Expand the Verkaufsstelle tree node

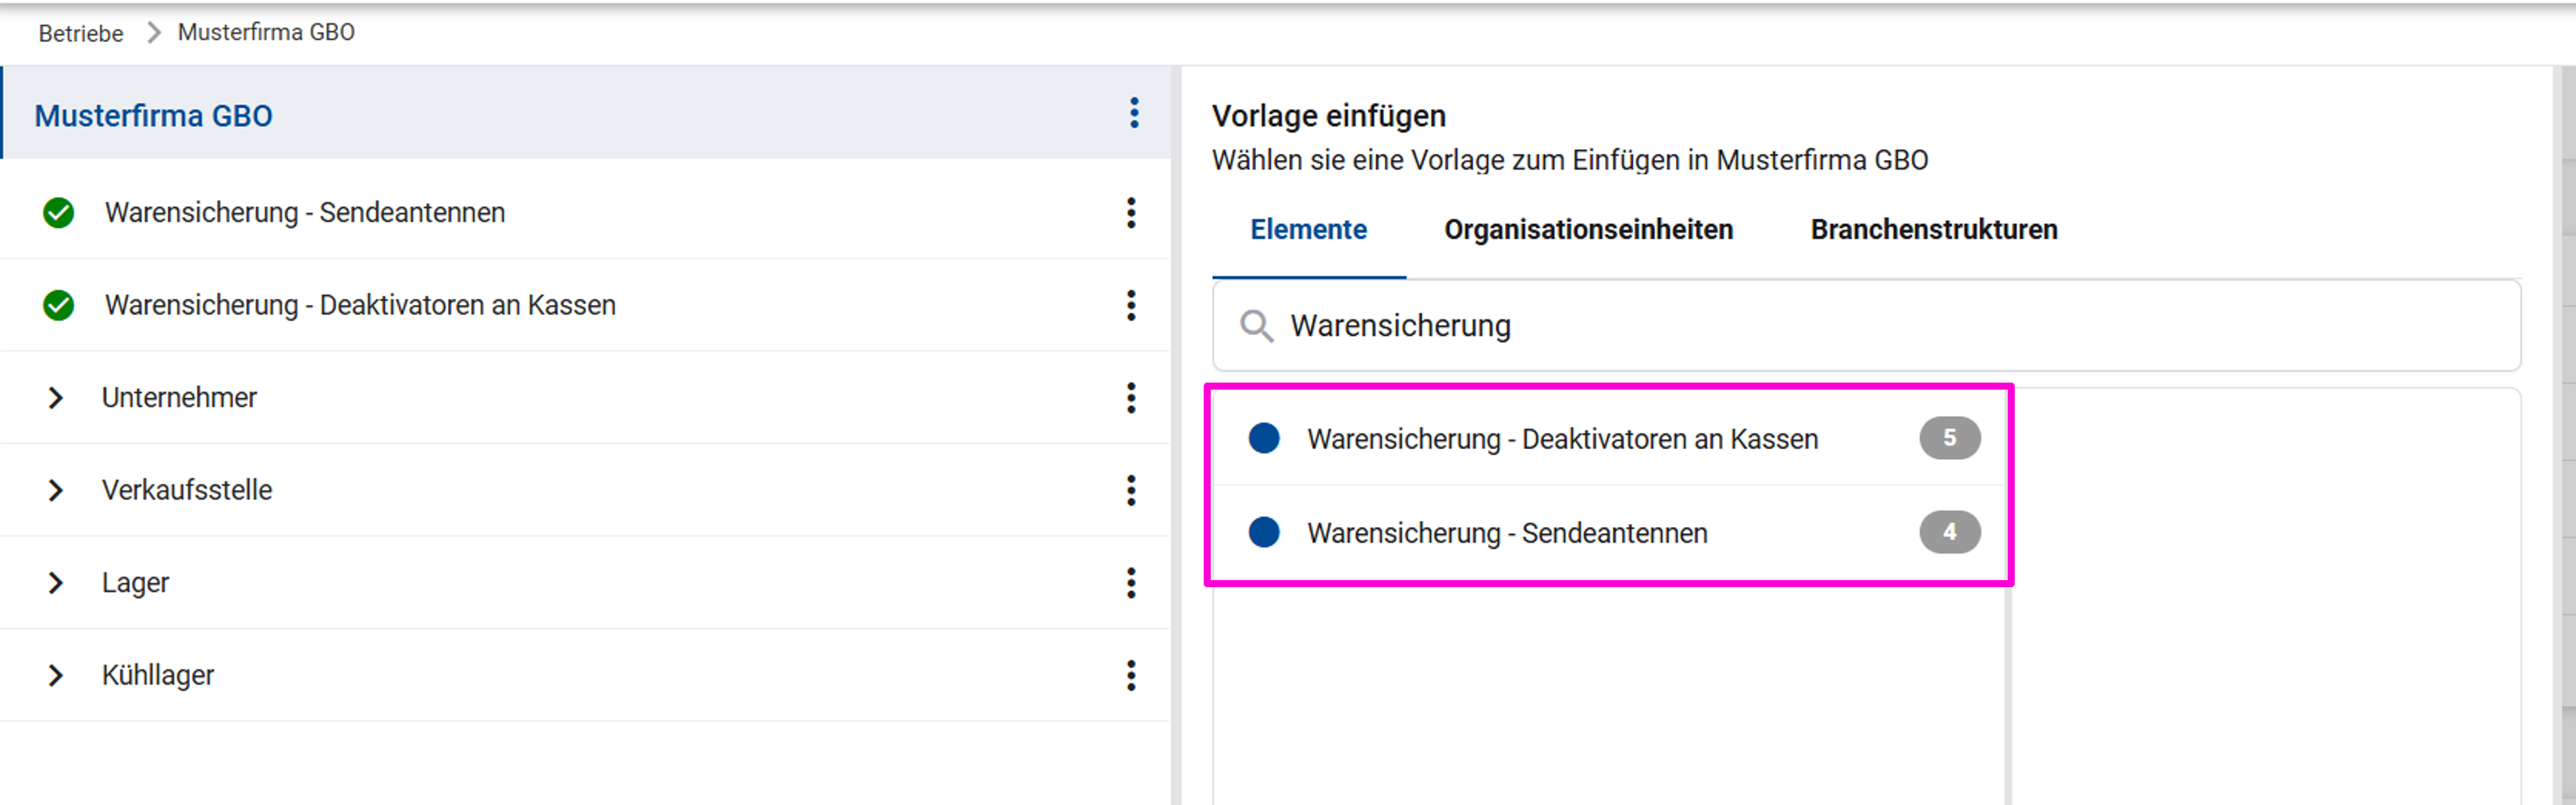(x=56, y=490)
